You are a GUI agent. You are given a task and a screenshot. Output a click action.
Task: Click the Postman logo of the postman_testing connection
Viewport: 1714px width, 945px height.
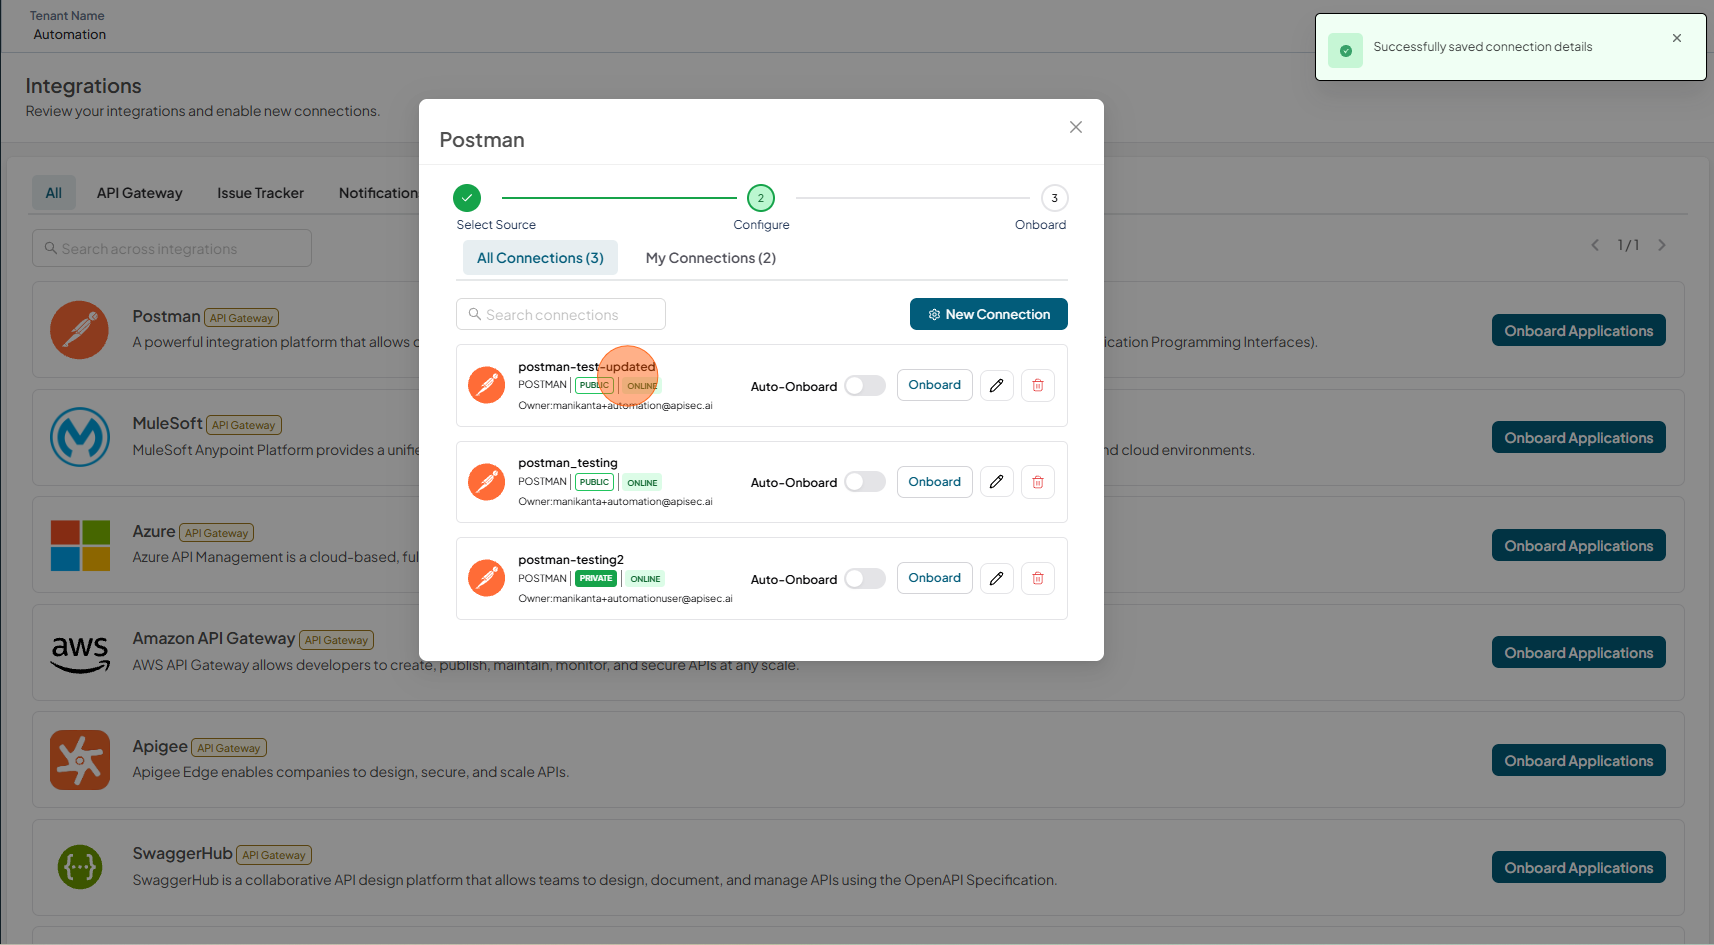pos(487,482)
